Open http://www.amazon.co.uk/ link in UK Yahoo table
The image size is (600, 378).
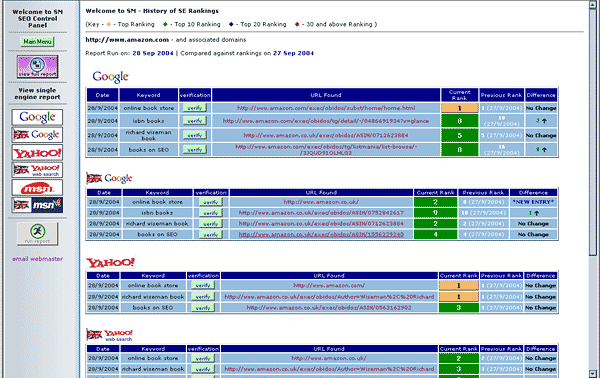[329, 358]
